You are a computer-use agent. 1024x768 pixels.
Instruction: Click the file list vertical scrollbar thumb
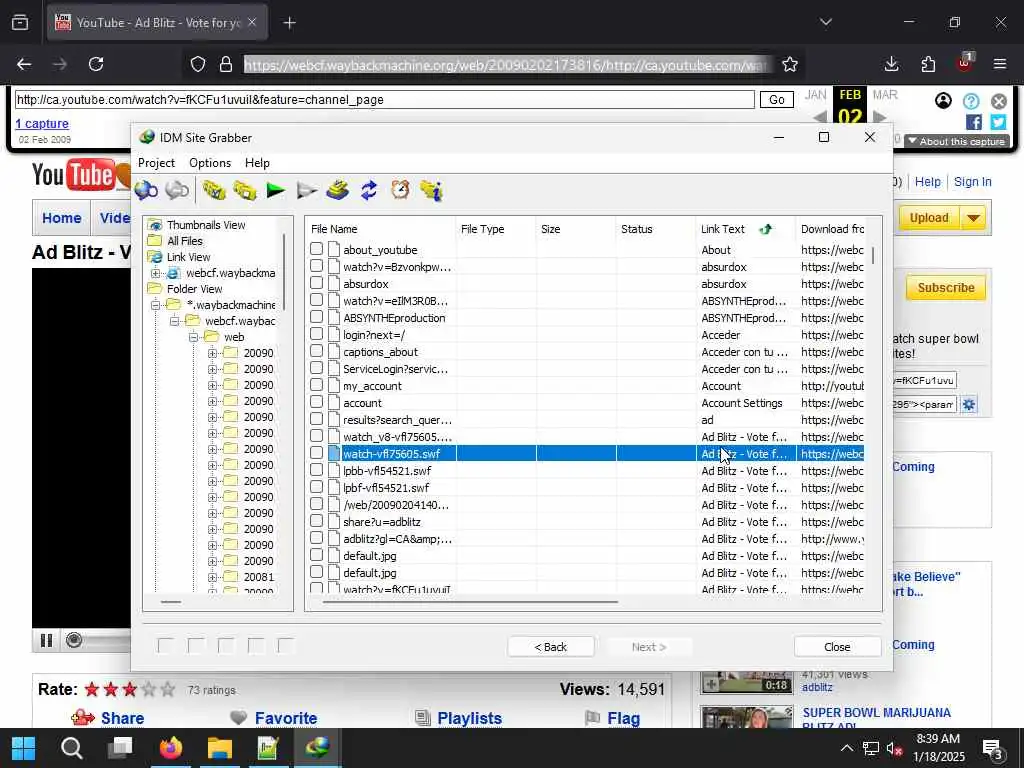873,255
